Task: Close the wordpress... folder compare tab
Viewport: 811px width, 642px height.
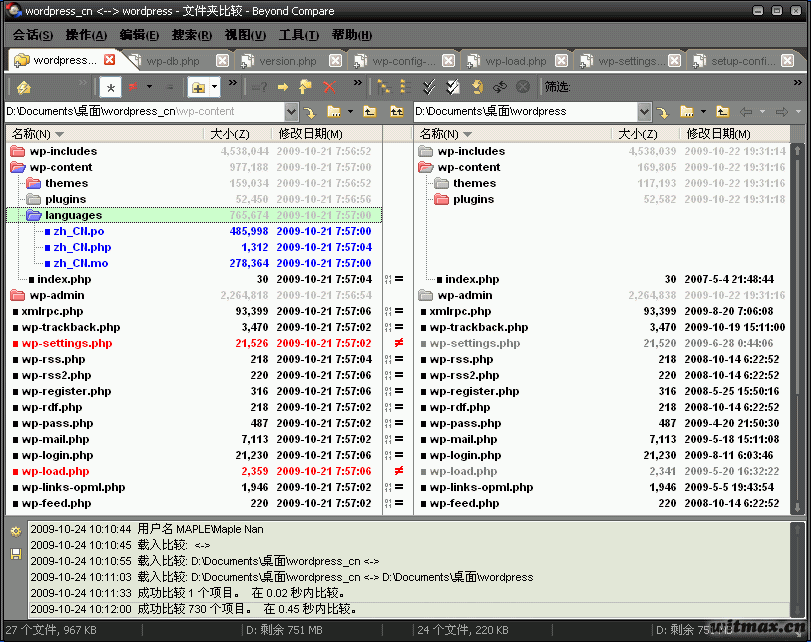Action: point(110,59)
